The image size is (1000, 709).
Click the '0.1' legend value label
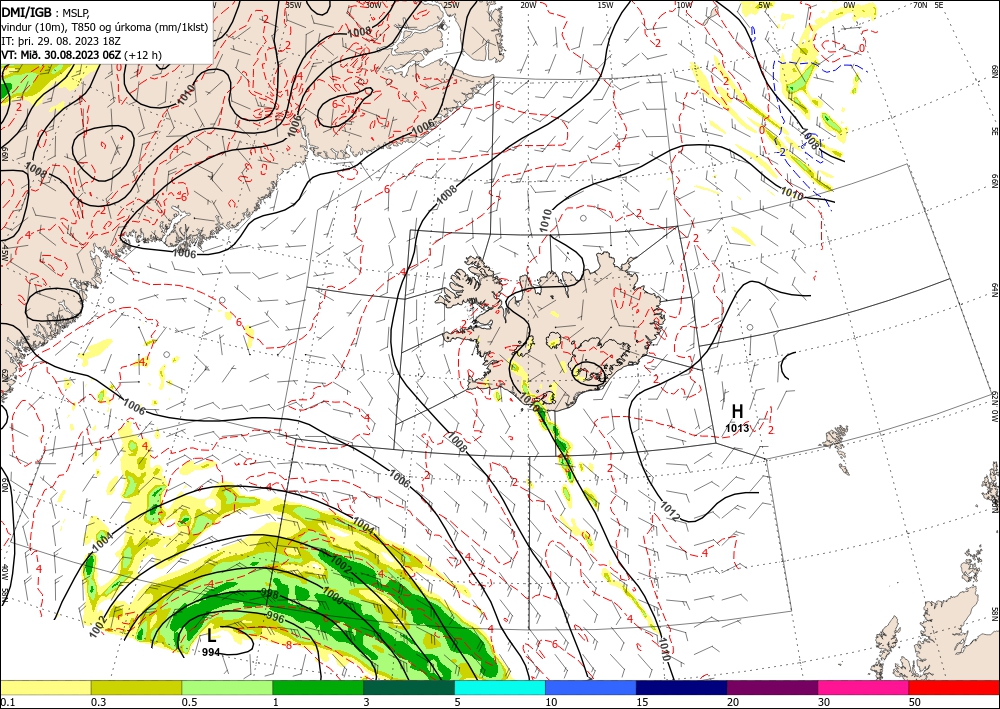click(x=6, y=702)
